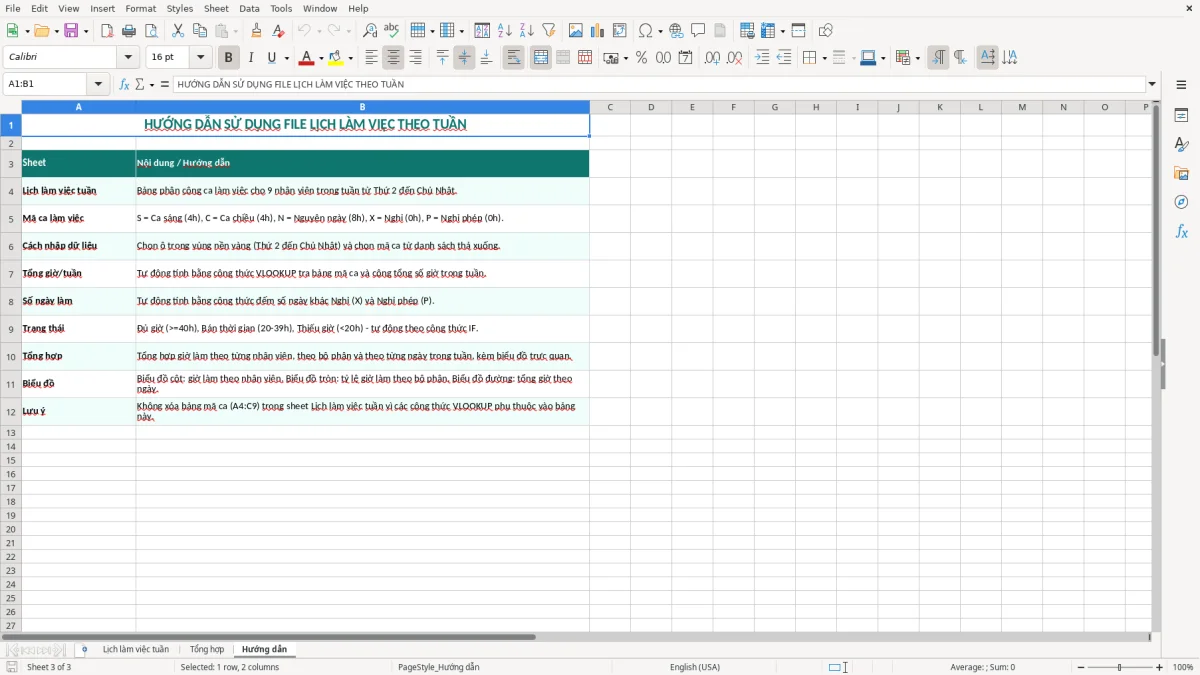
Task: Toggle Bold formatting off
Action: click(228, 58)
